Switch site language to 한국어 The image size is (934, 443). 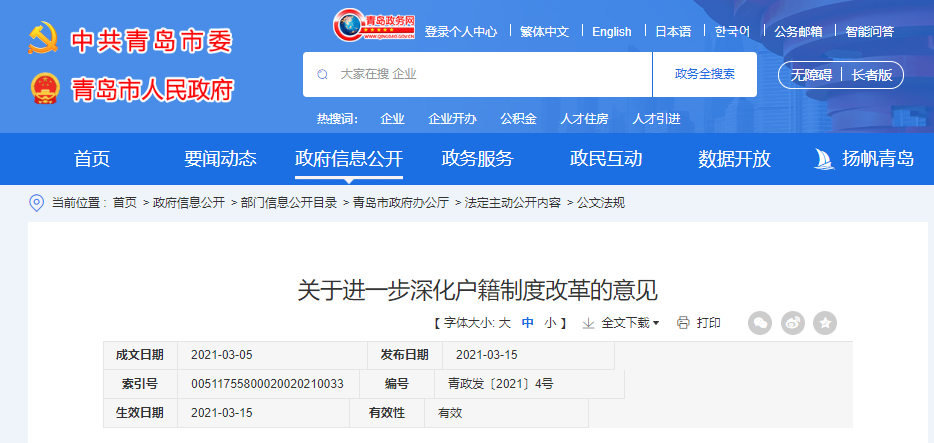pos(732,32)
